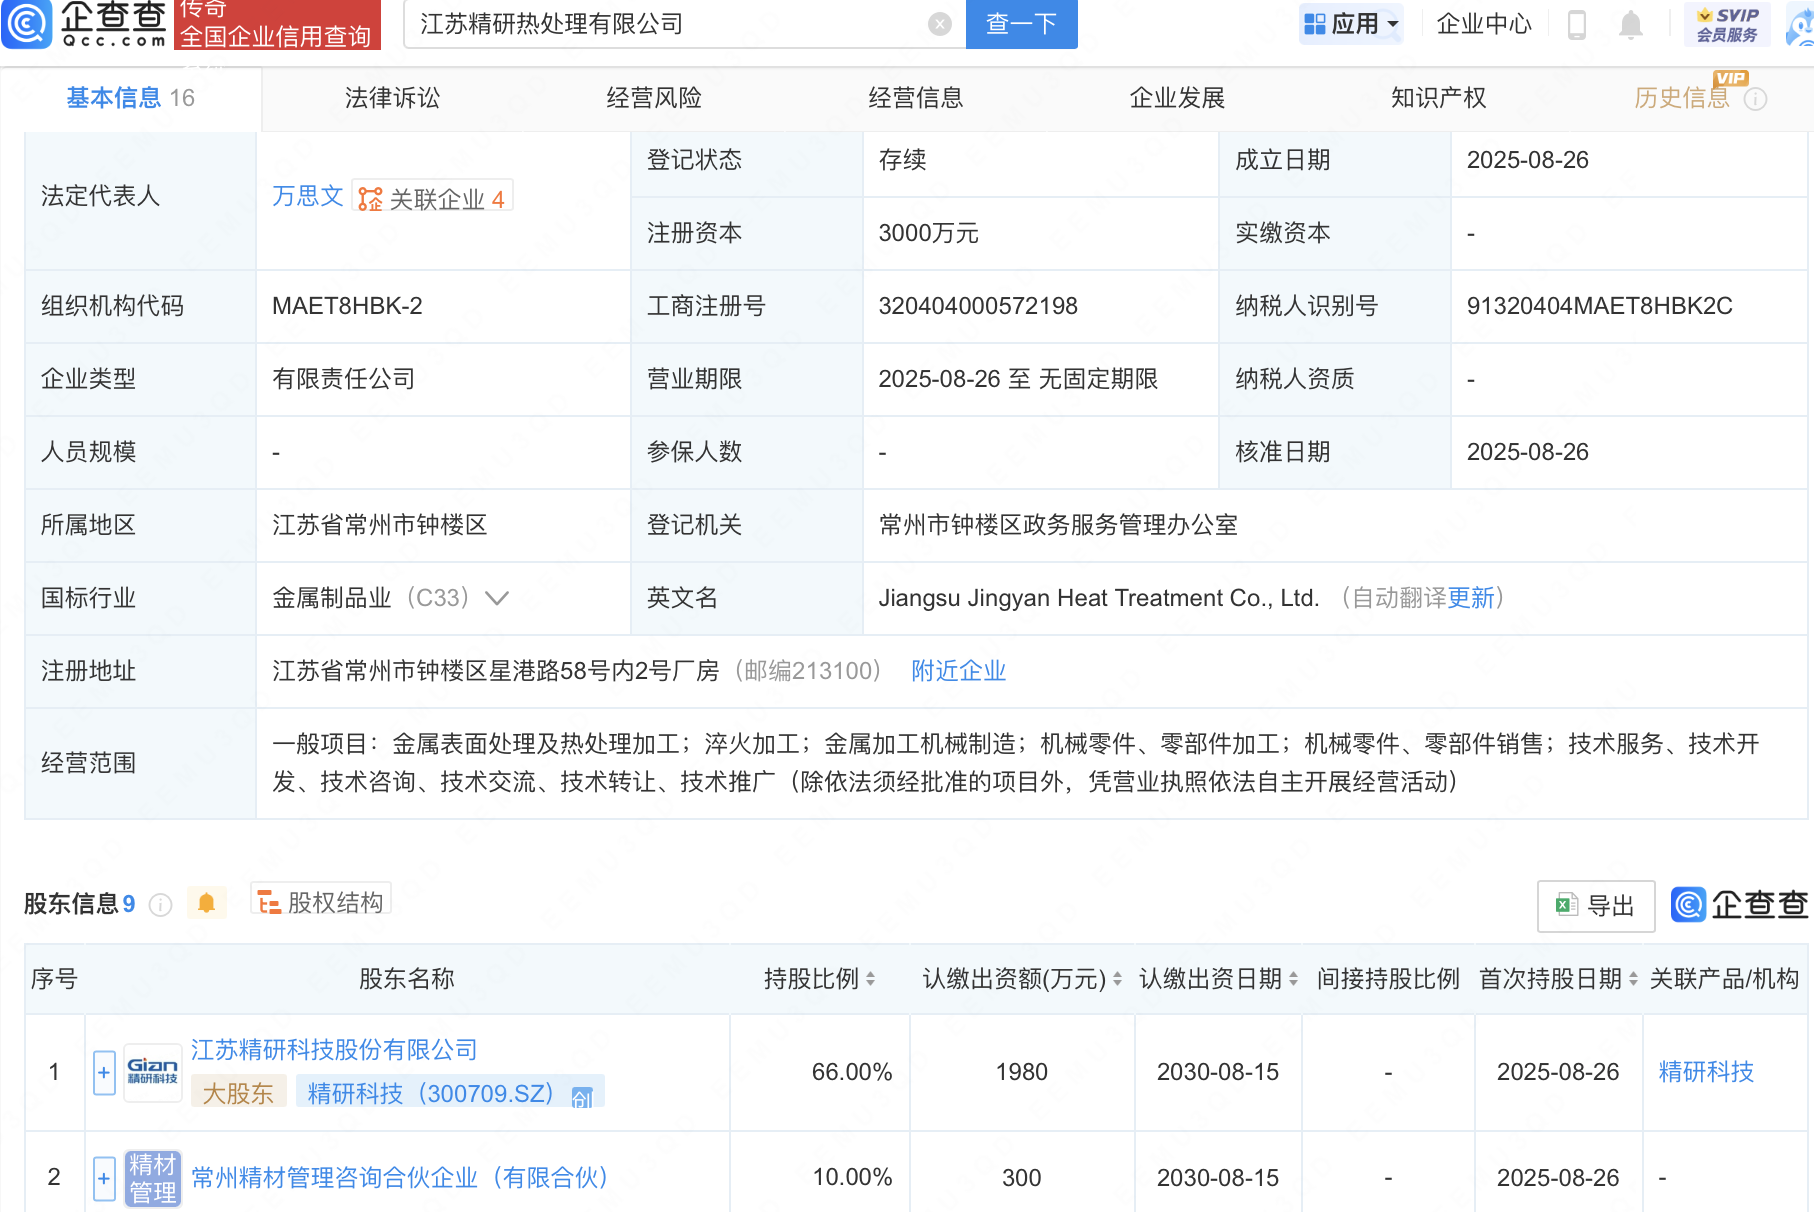Expand row for 常州精材管理咨询合伙企业
Image resolution: width=1814 pixels, height=1212 pixels.
click(104, 1178)
